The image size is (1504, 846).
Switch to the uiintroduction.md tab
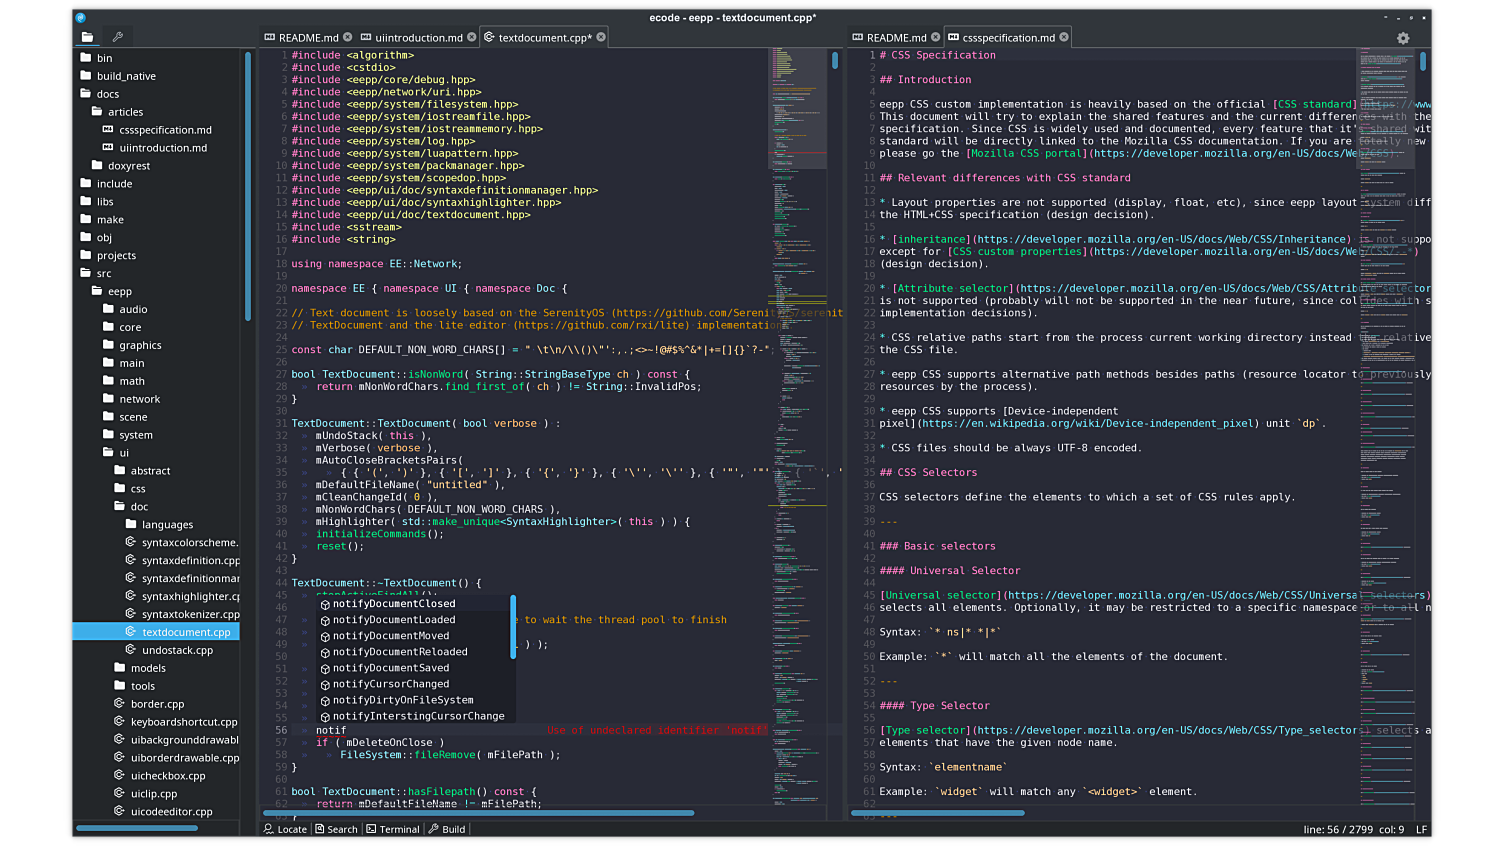tap(418, 37)
